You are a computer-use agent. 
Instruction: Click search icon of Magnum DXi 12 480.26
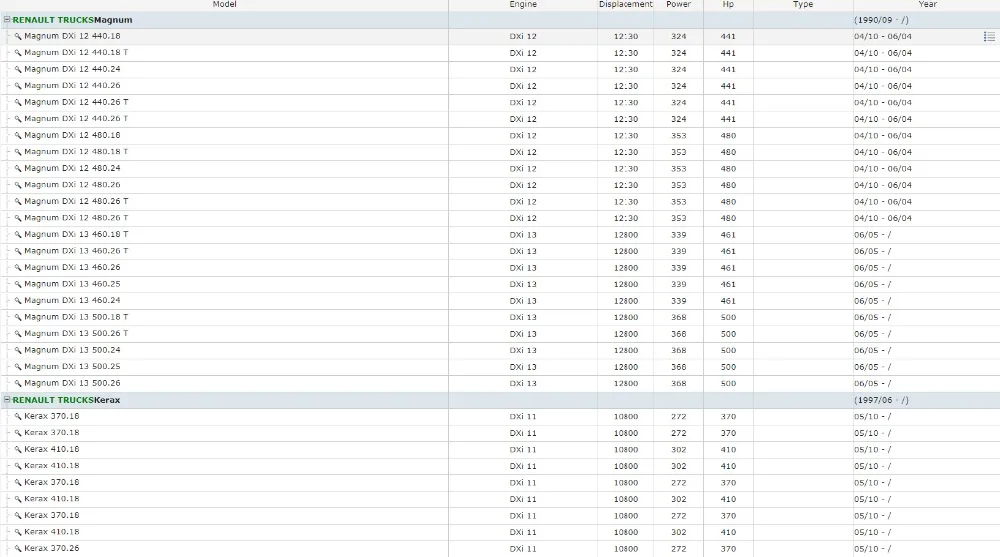point(18,186)
